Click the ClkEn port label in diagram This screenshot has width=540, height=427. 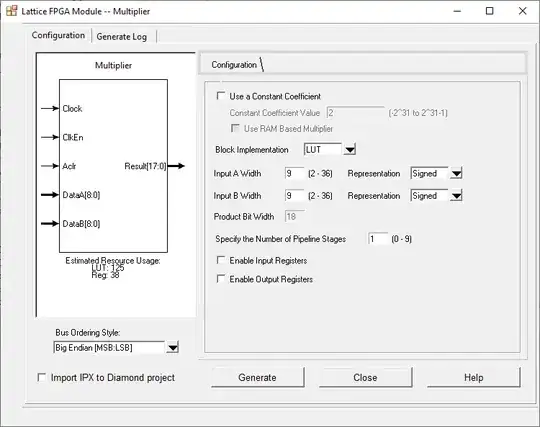(x=73, y=137)
